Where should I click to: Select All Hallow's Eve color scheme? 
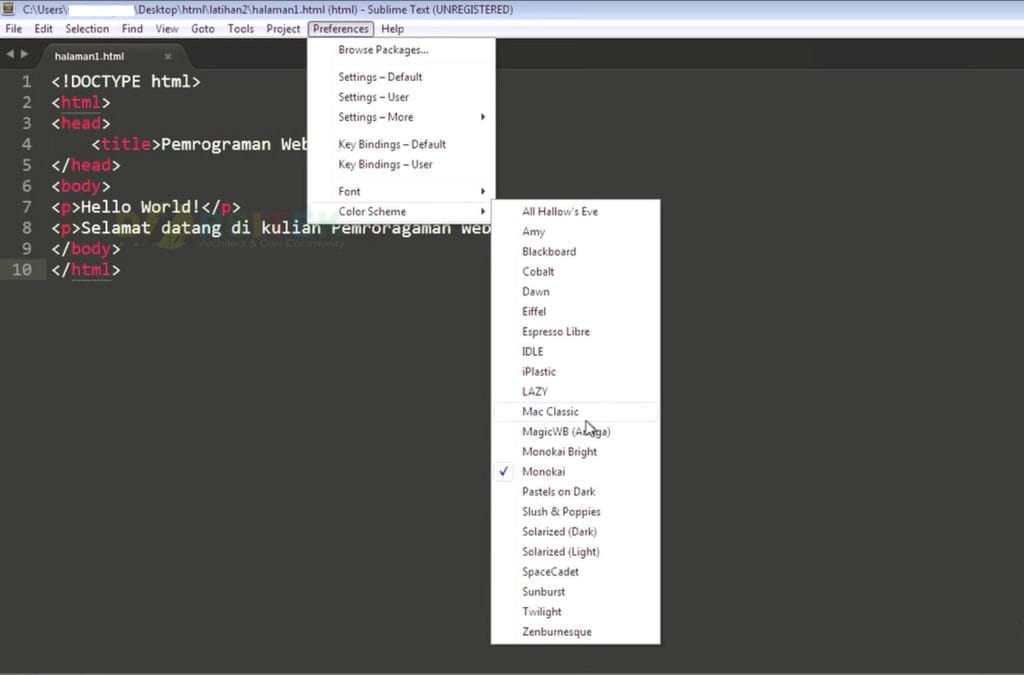575,212
